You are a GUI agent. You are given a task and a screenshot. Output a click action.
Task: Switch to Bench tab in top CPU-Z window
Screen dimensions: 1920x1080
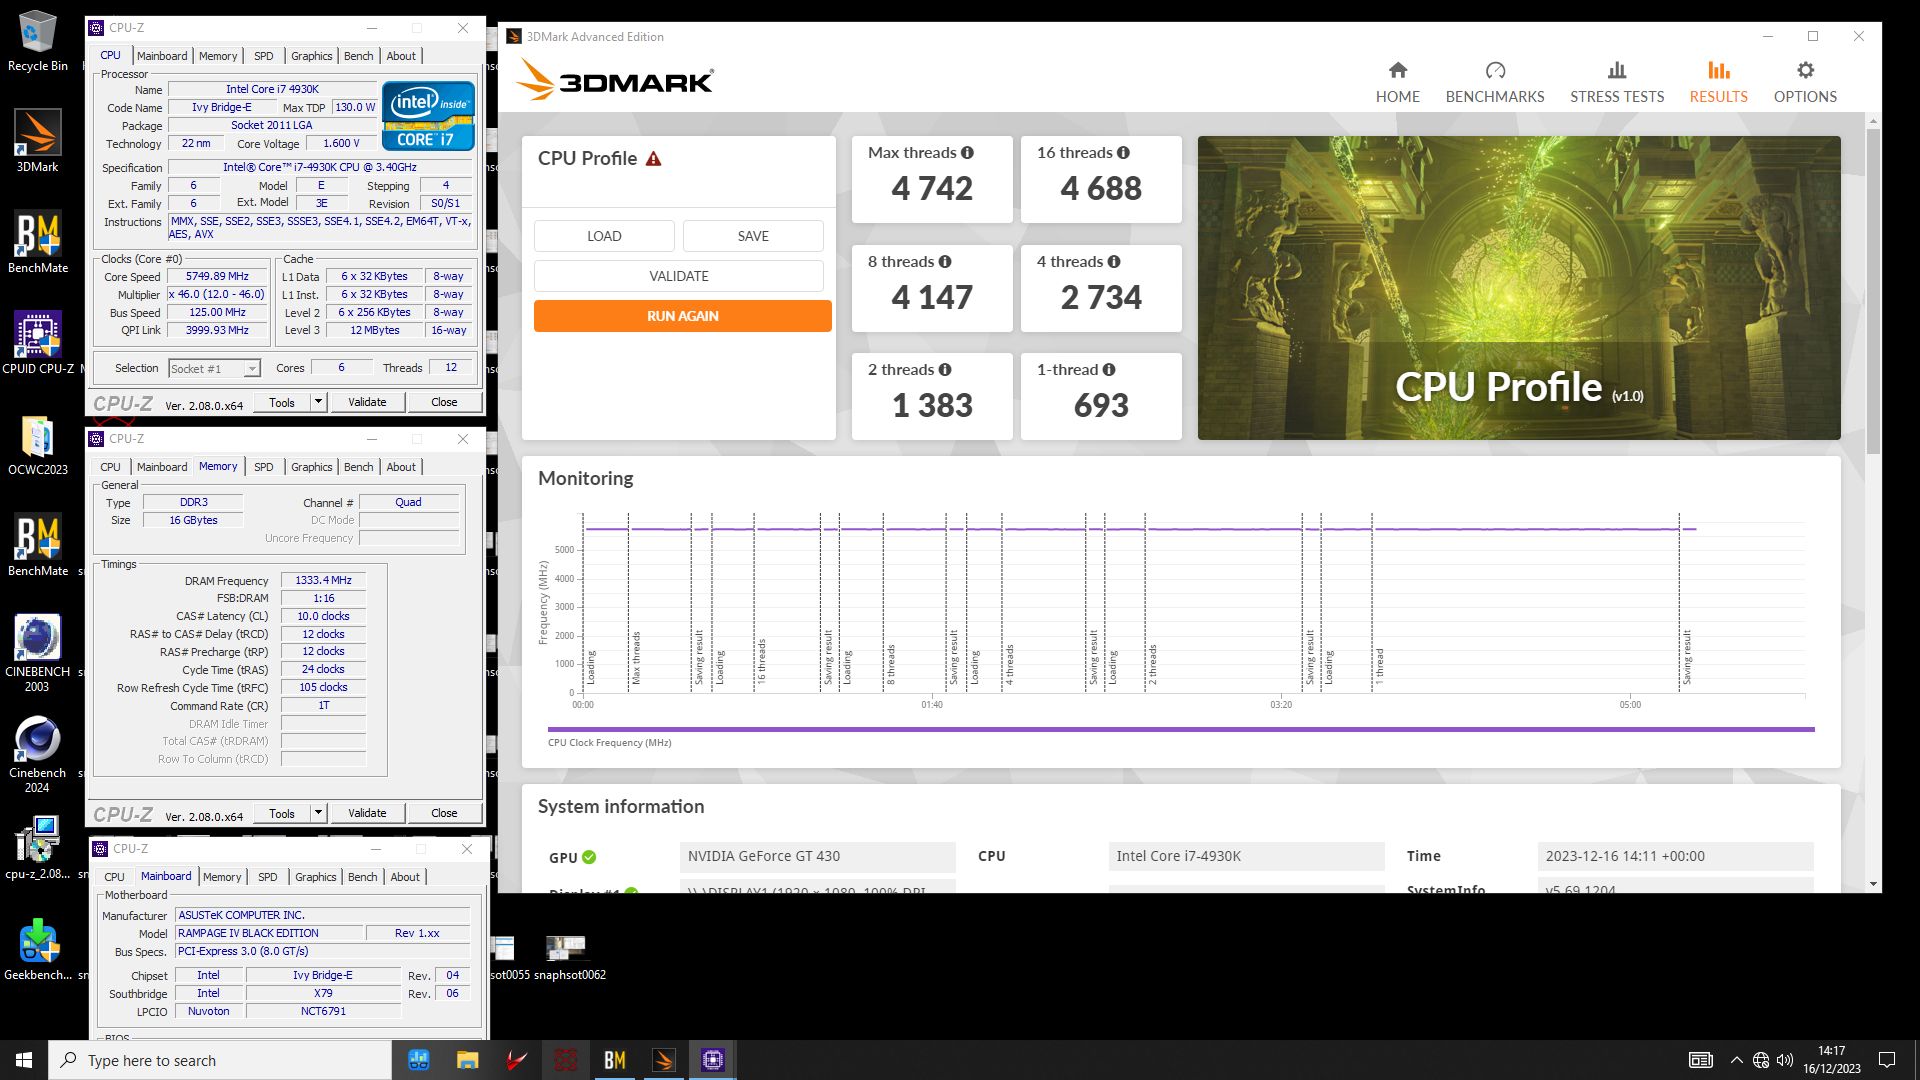coord(358,56)
